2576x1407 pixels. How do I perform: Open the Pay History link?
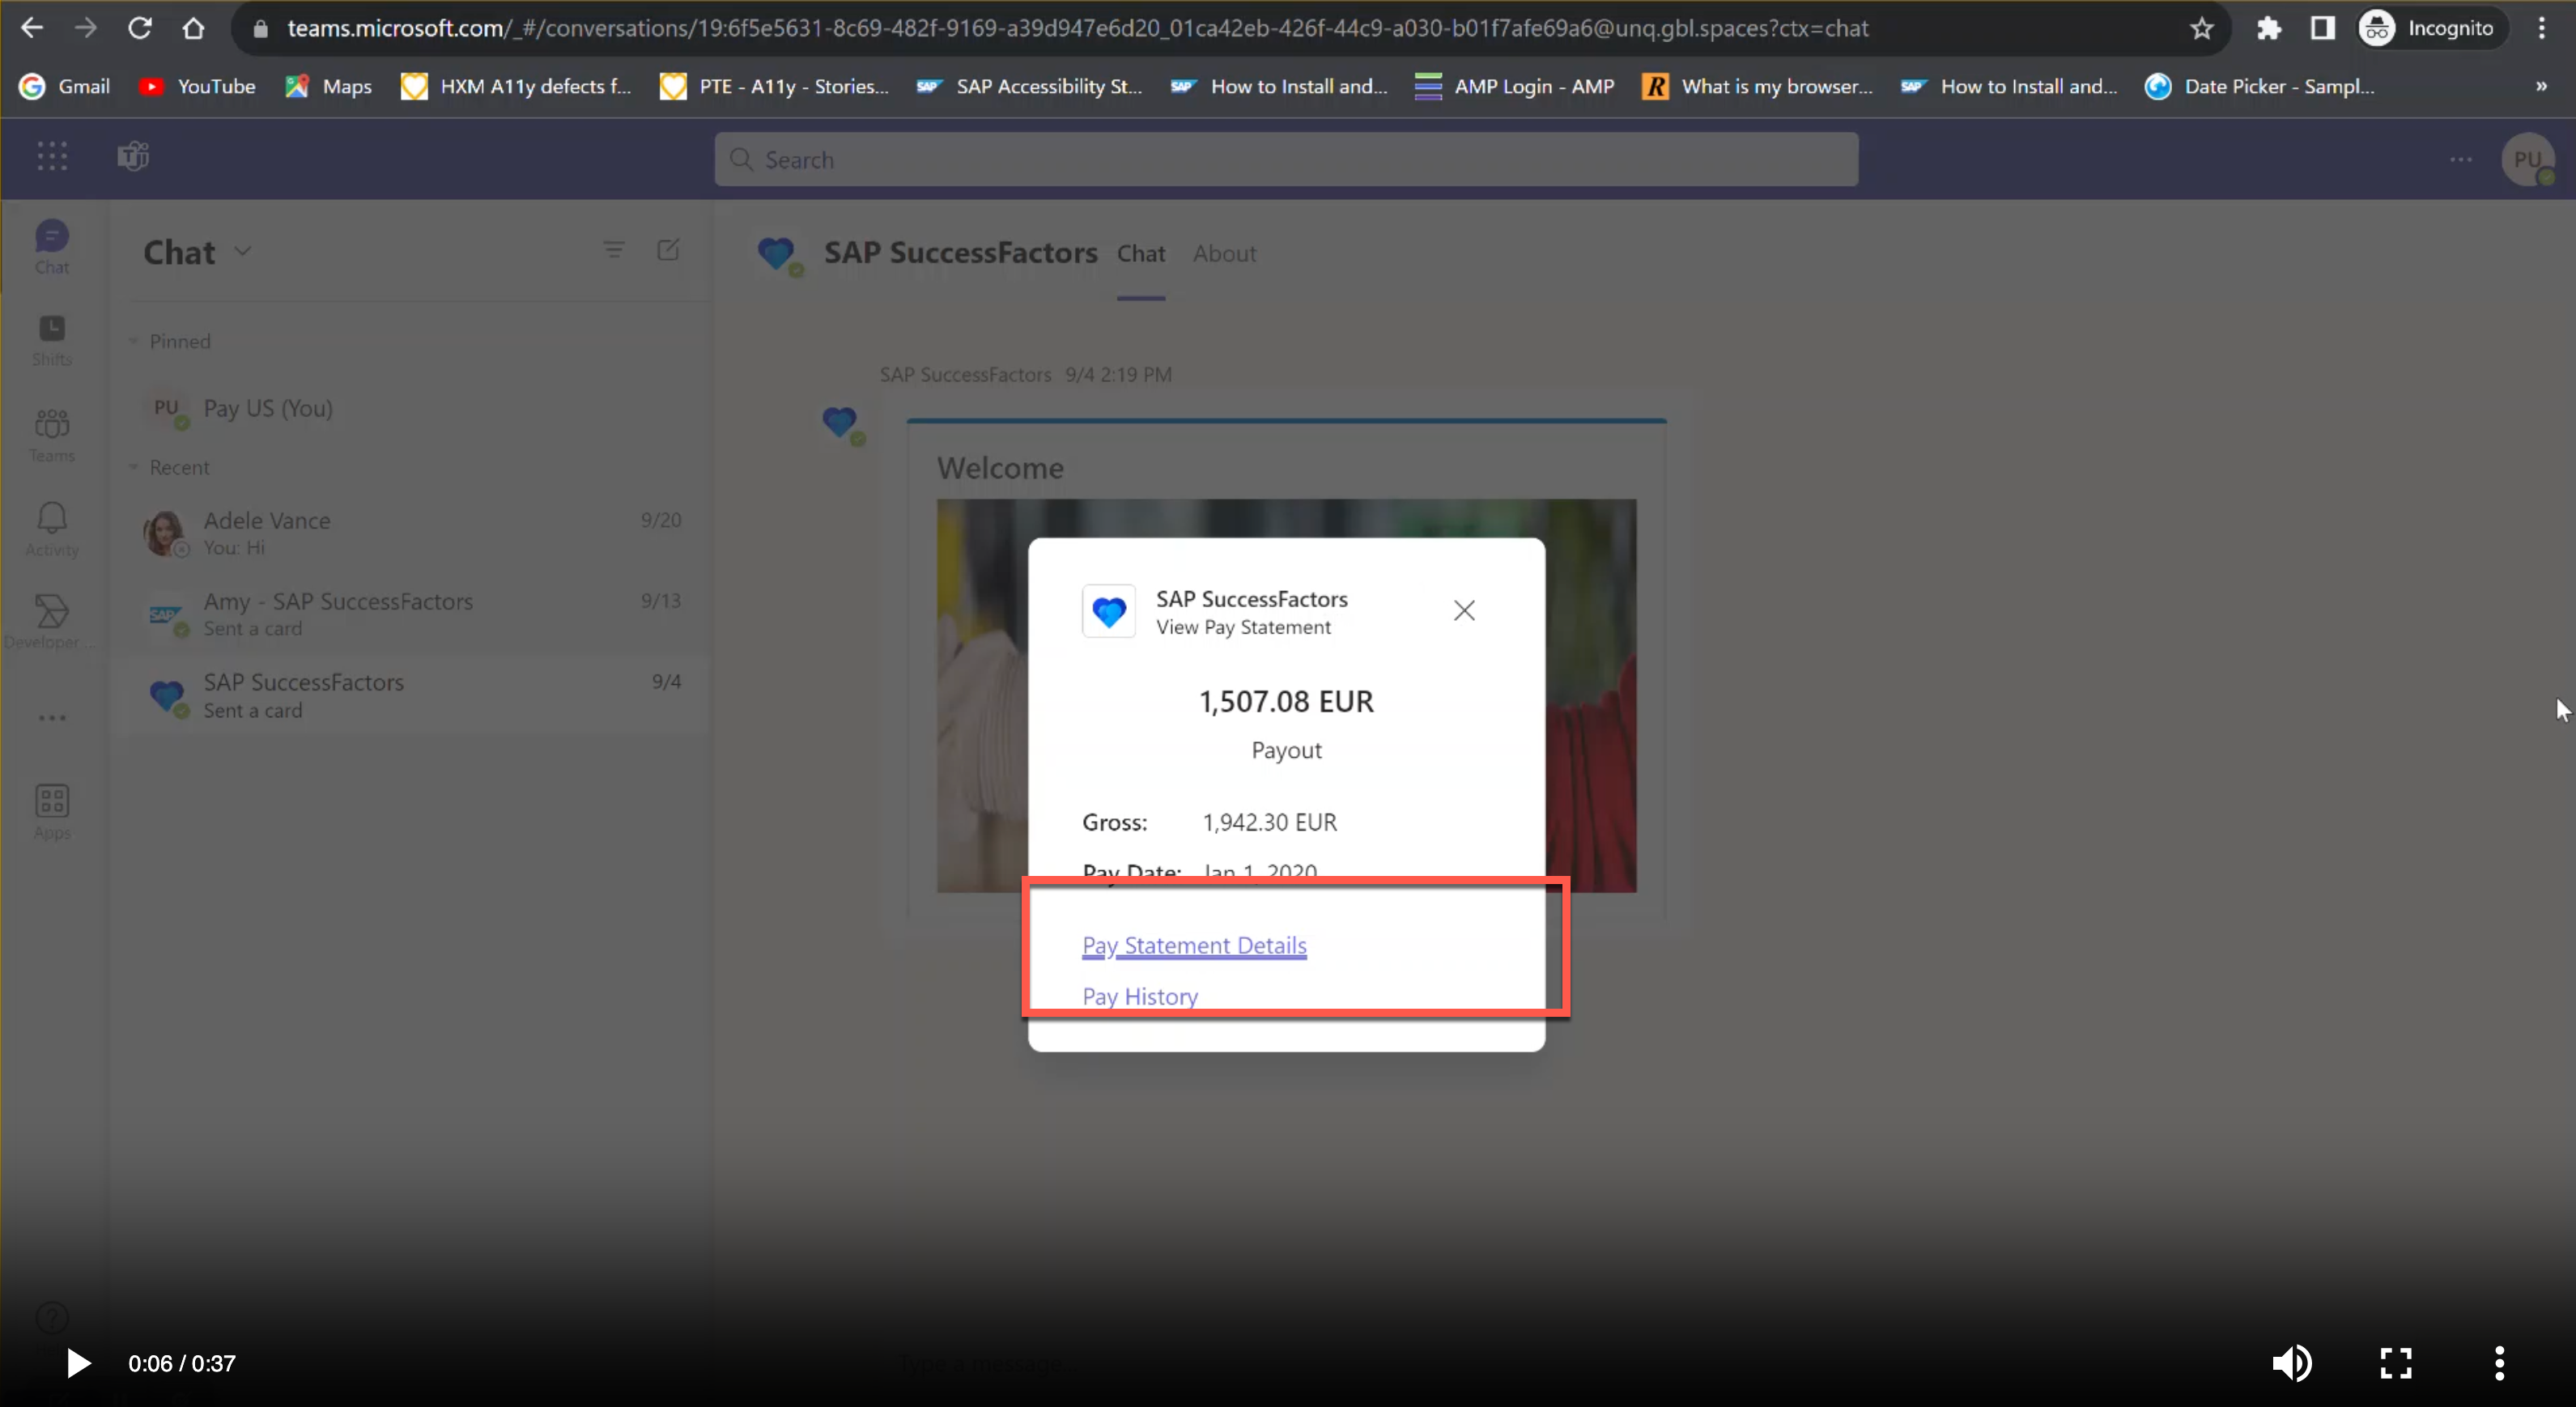(x=1138, y=996)
